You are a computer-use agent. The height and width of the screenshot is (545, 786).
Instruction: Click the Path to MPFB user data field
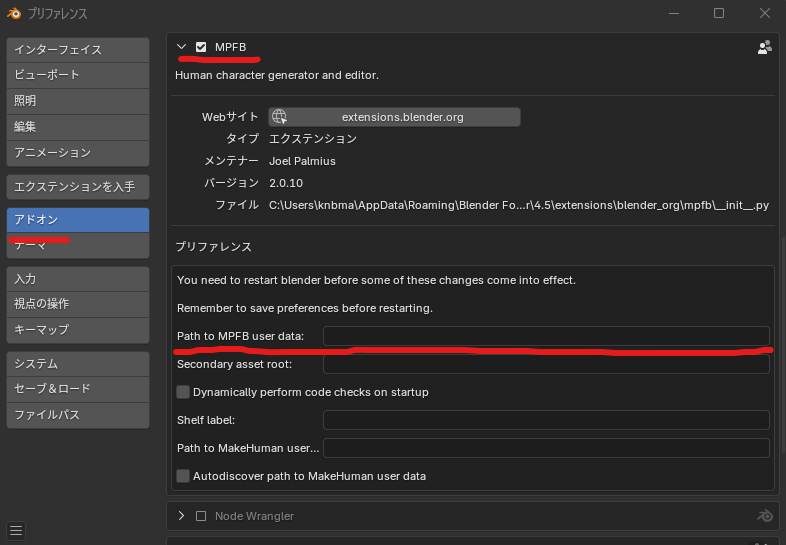click(546, 336)
